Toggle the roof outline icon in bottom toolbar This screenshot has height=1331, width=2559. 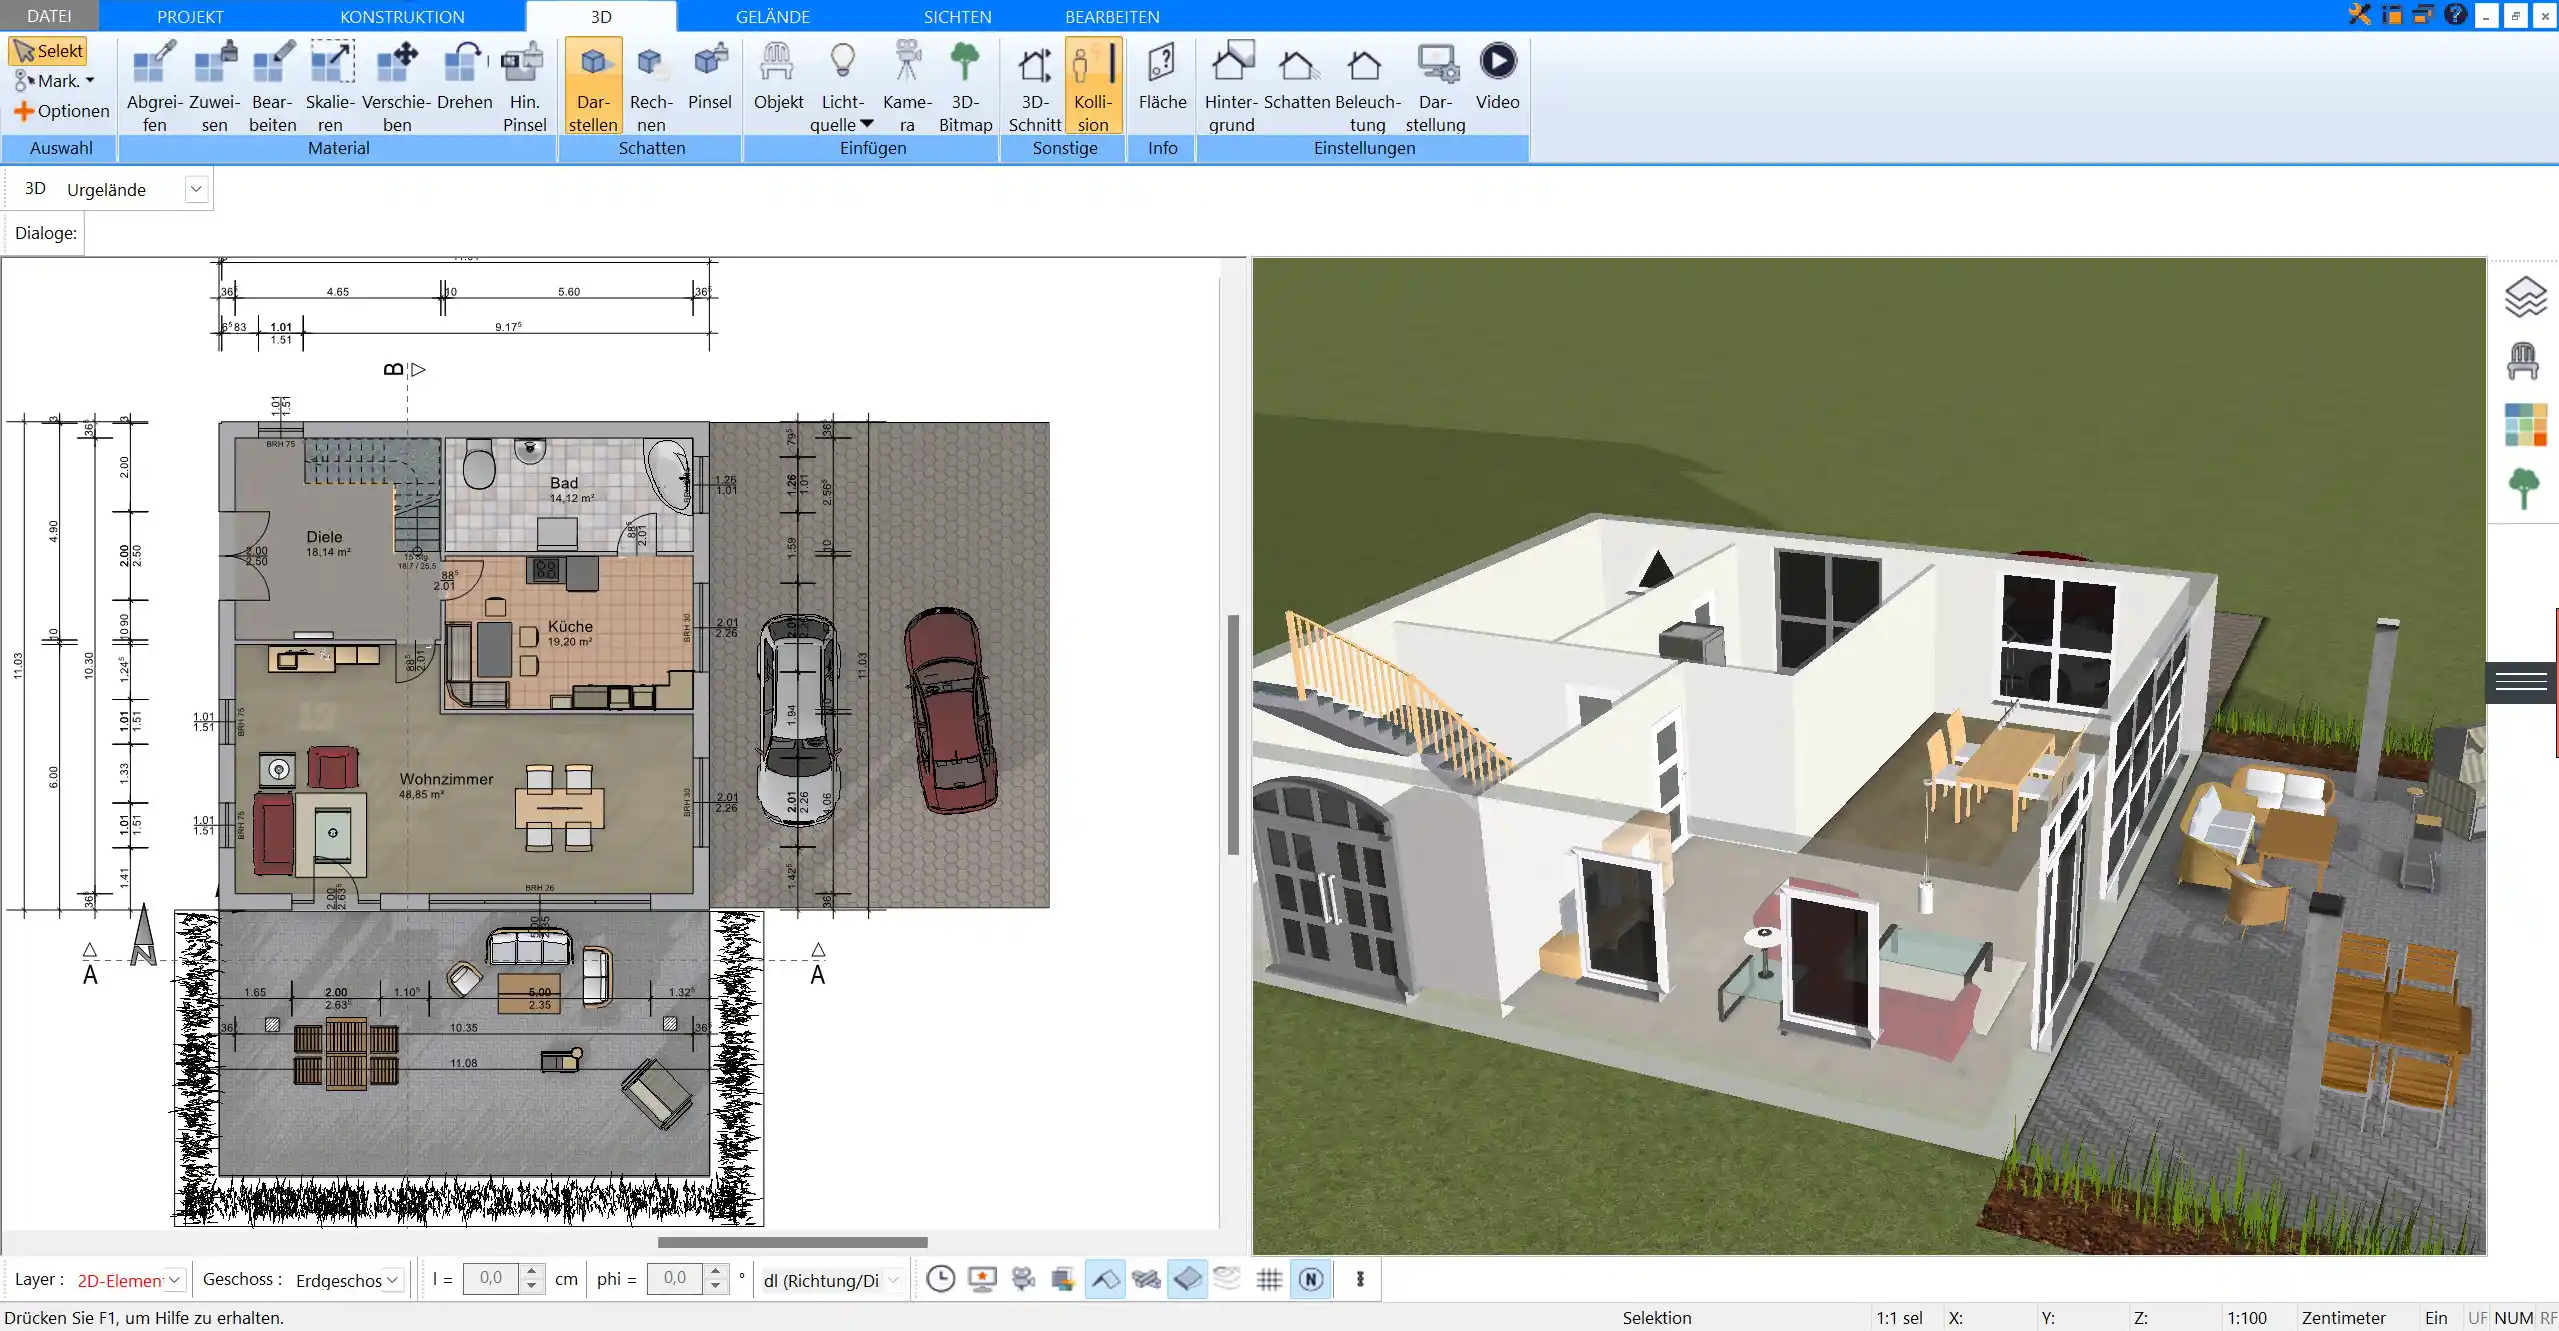coord(1105,1279)
